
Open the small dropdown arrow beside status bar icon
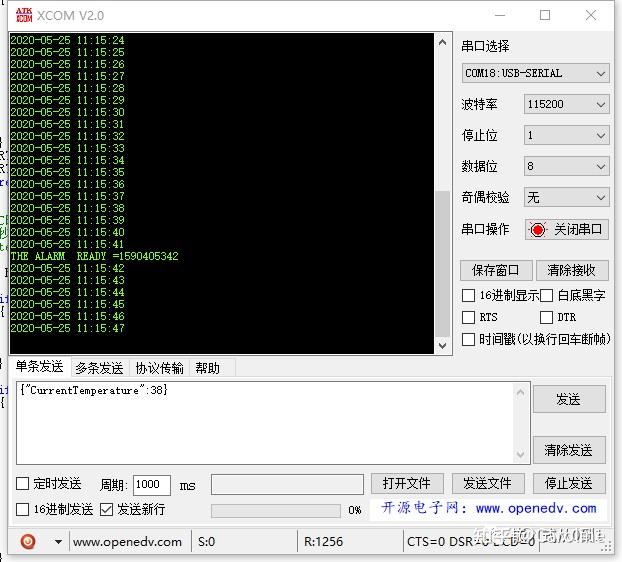(58, 542)
